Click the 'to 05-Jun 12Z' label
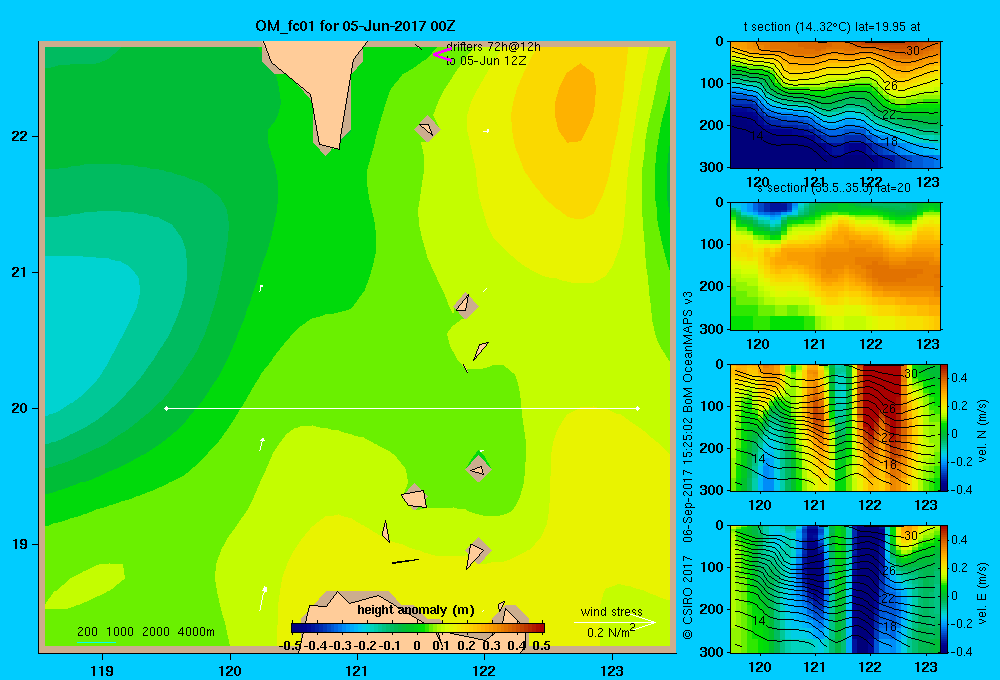The height and width of the screenshot is (680, 1000). [x=486, y=61]
